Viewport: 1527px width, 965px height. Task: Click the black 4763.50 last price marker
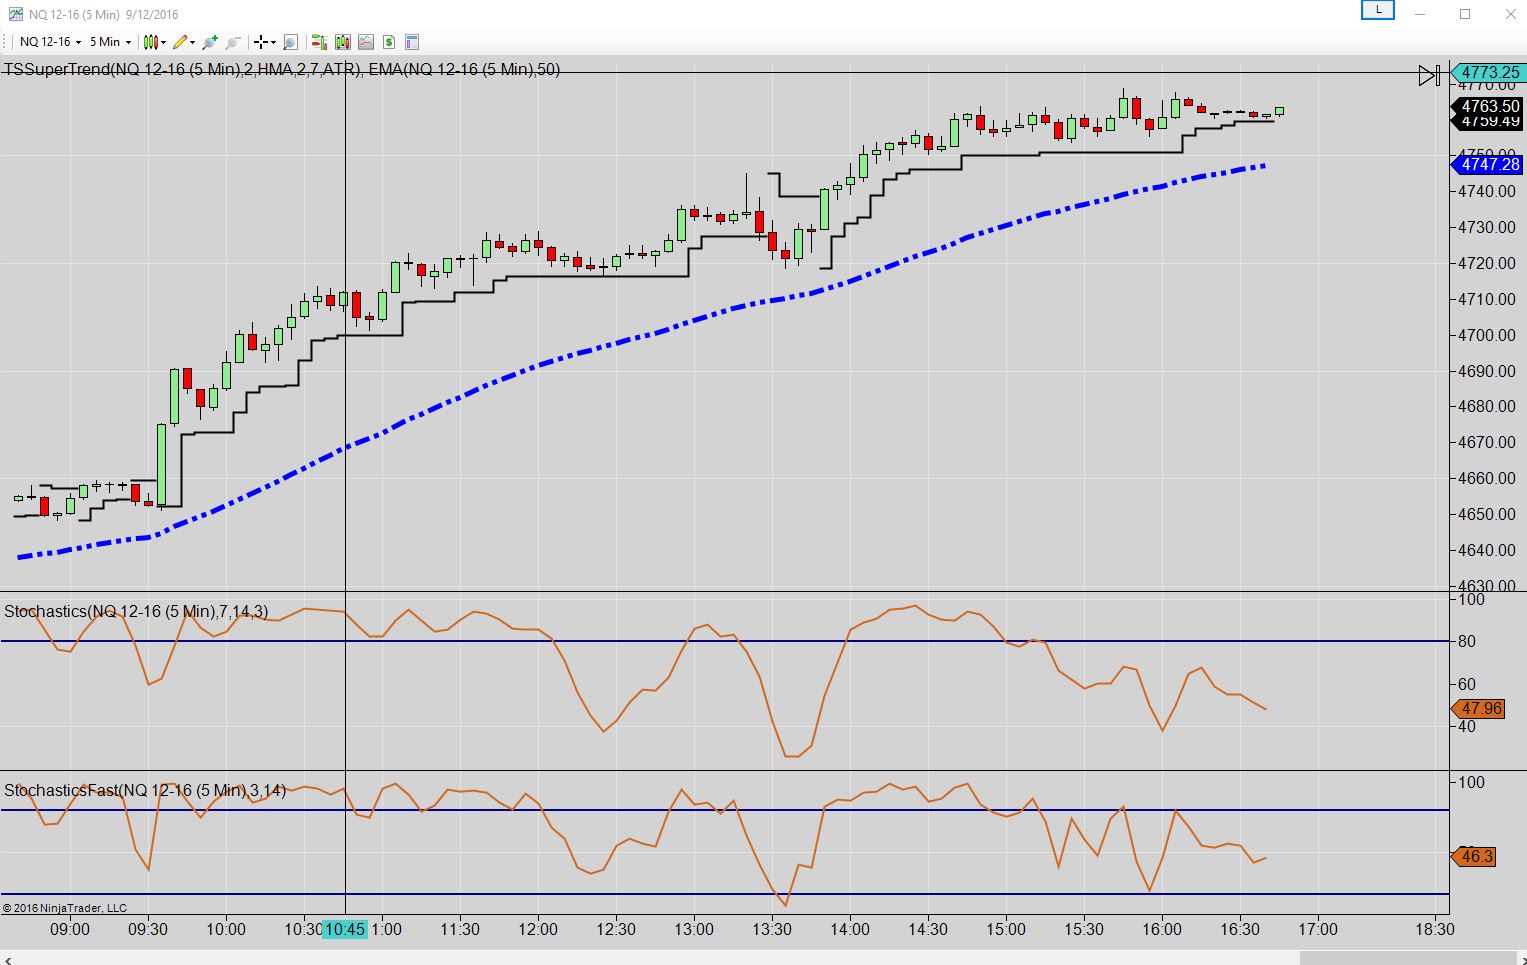(1487, 106)
